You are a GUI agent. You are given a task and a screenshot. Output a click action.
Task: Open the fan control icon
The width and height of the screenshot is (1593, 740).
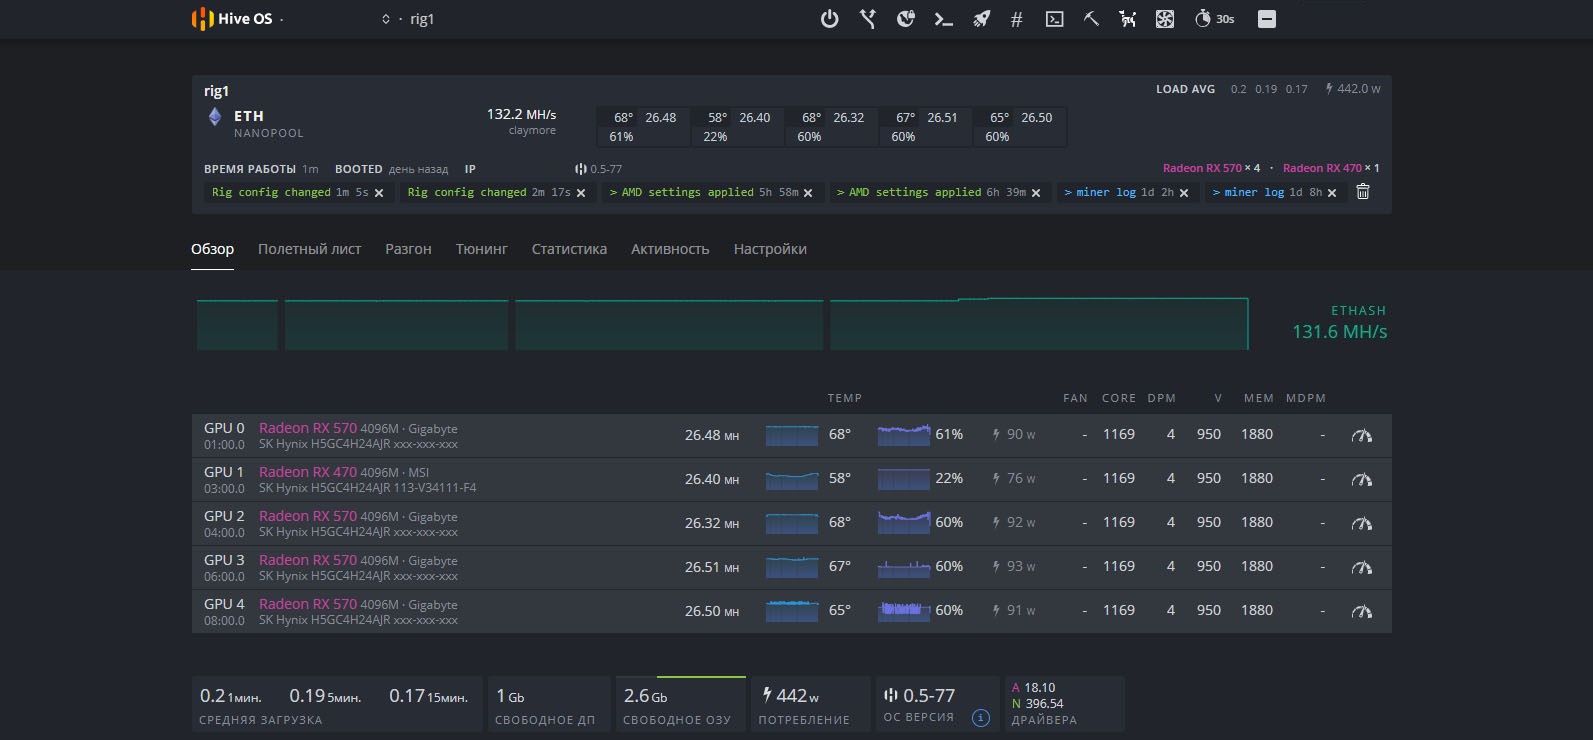point(1165,19)
